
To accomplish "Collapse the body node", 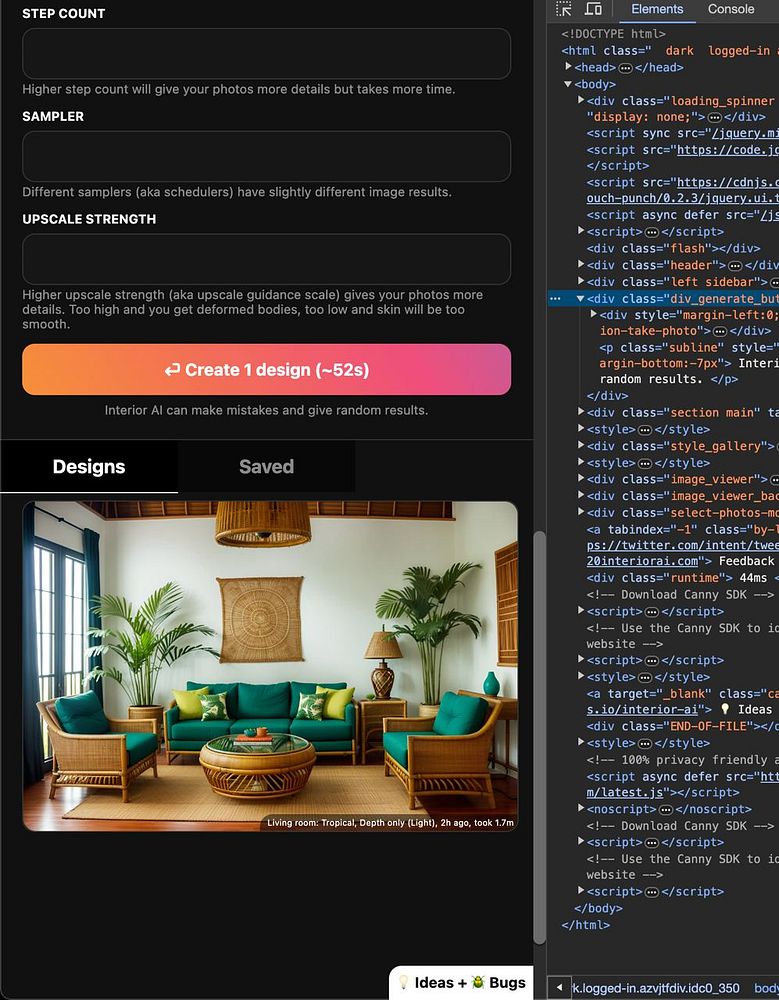I will click(568, 84).
